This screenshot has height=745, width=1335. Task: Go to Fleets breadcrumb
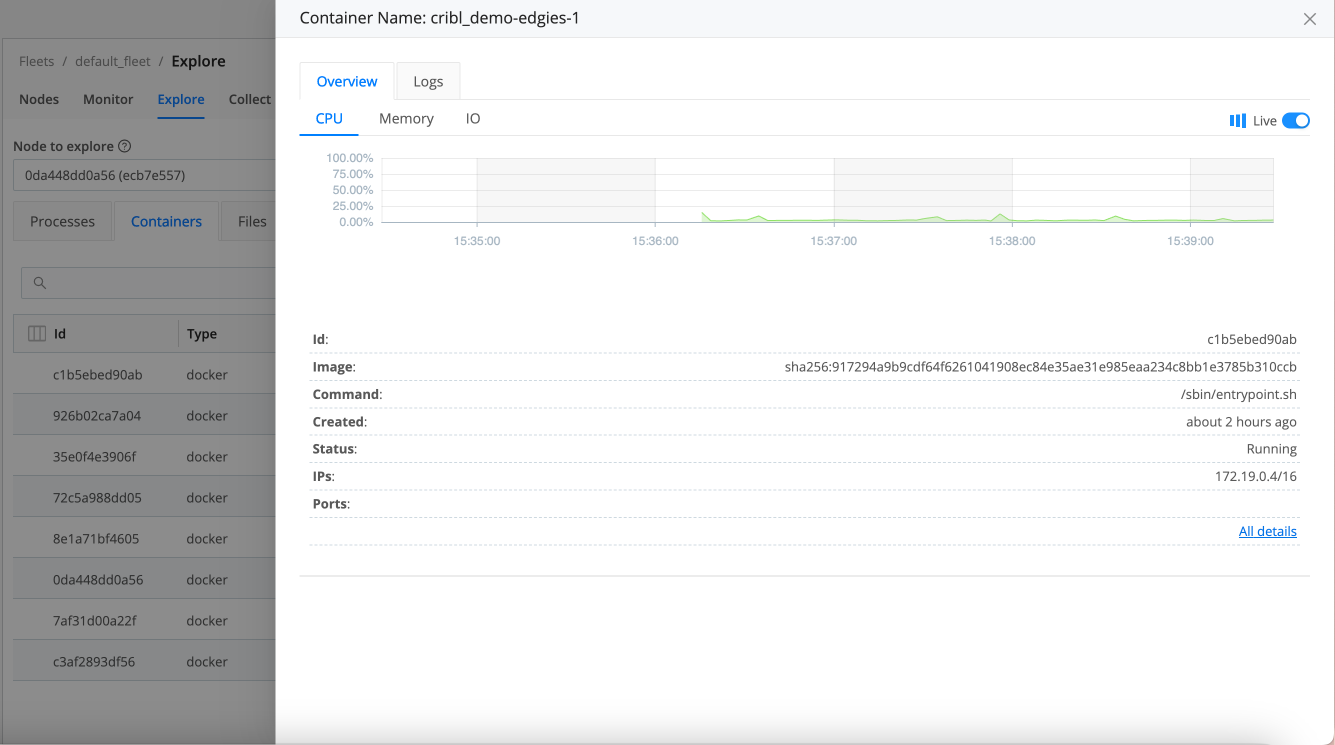click(36, 62)
